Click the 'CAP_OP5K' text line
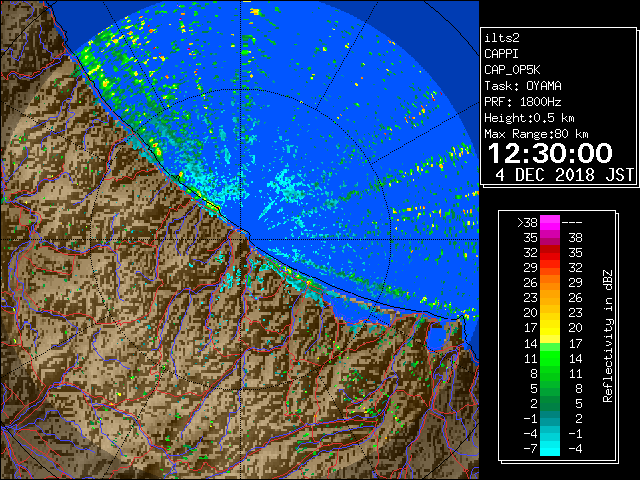The width and height of the screenshot is (640, 480). 512,70
